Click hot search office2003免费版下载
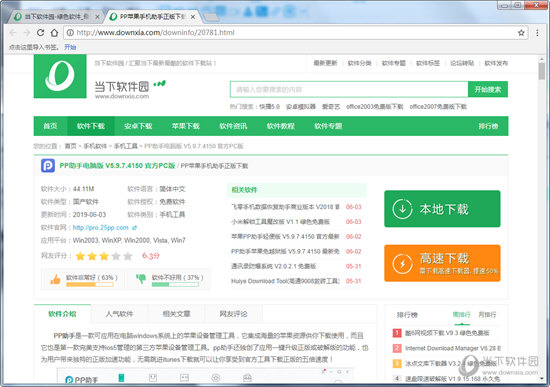The image size is (550, 387). tap(375, 107)
